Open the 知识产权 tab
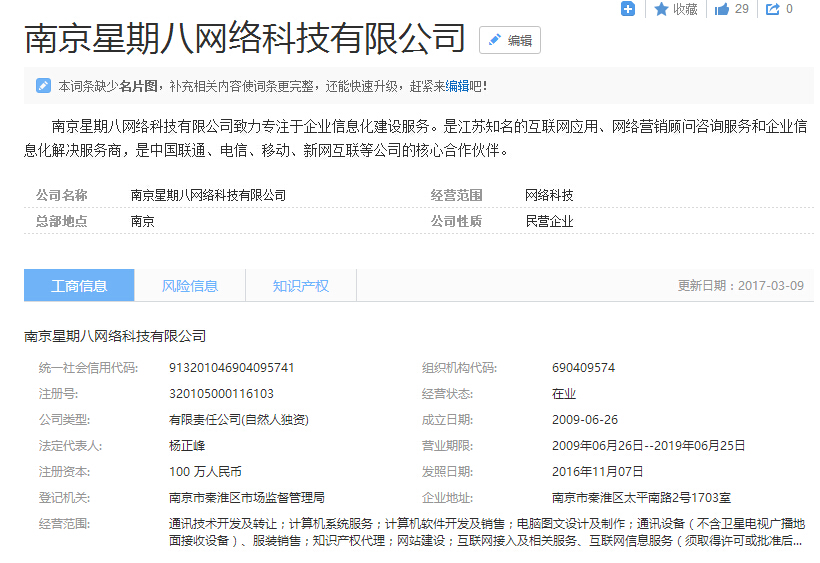Screen dimensions: 820x563 click(x=300, y=286)
